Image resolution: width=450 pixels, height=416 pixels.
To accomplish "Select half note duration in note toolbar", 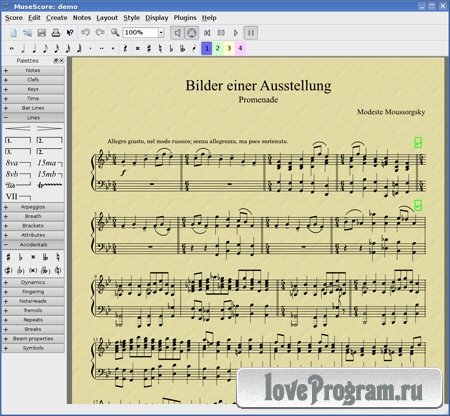I will (23, 49).
